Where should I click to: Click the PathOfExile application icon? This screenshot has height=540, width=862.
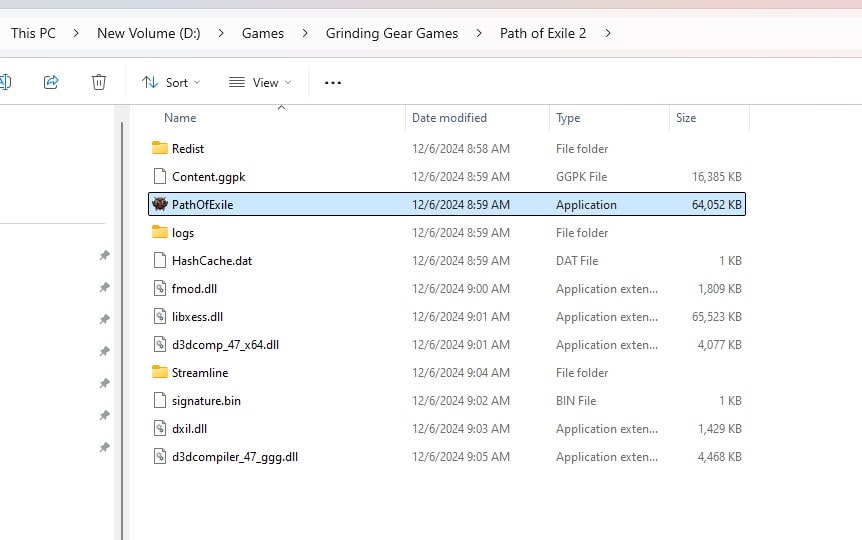(x=160, y=205)
